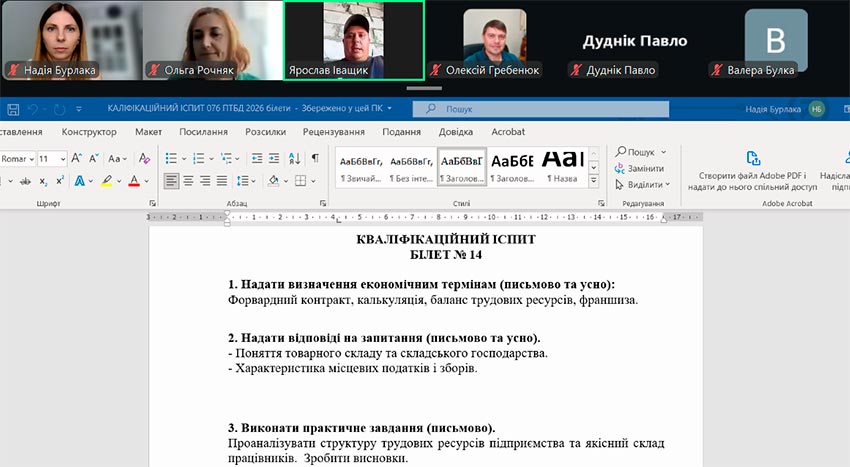Viewport: 850px width, 467px height.
Task: Click the Redo icon in the quick access toolbar
Action: 59,110
